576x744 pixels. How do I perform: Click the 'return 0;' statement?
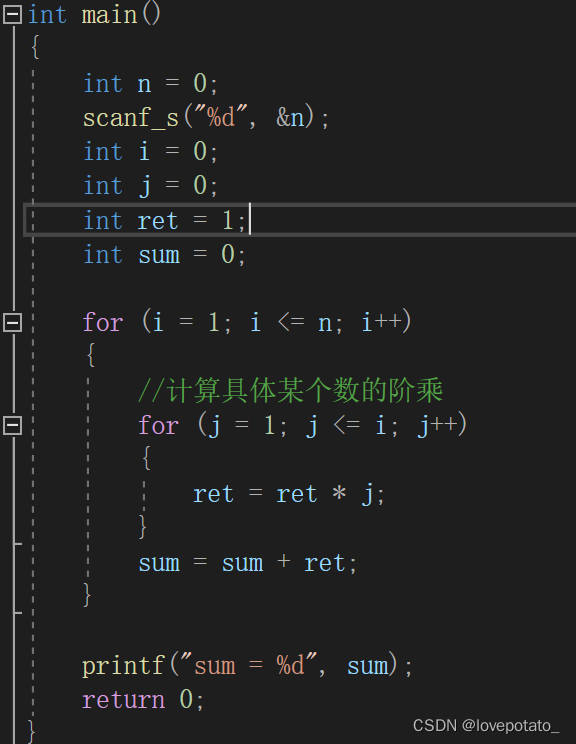pos(143,700)
